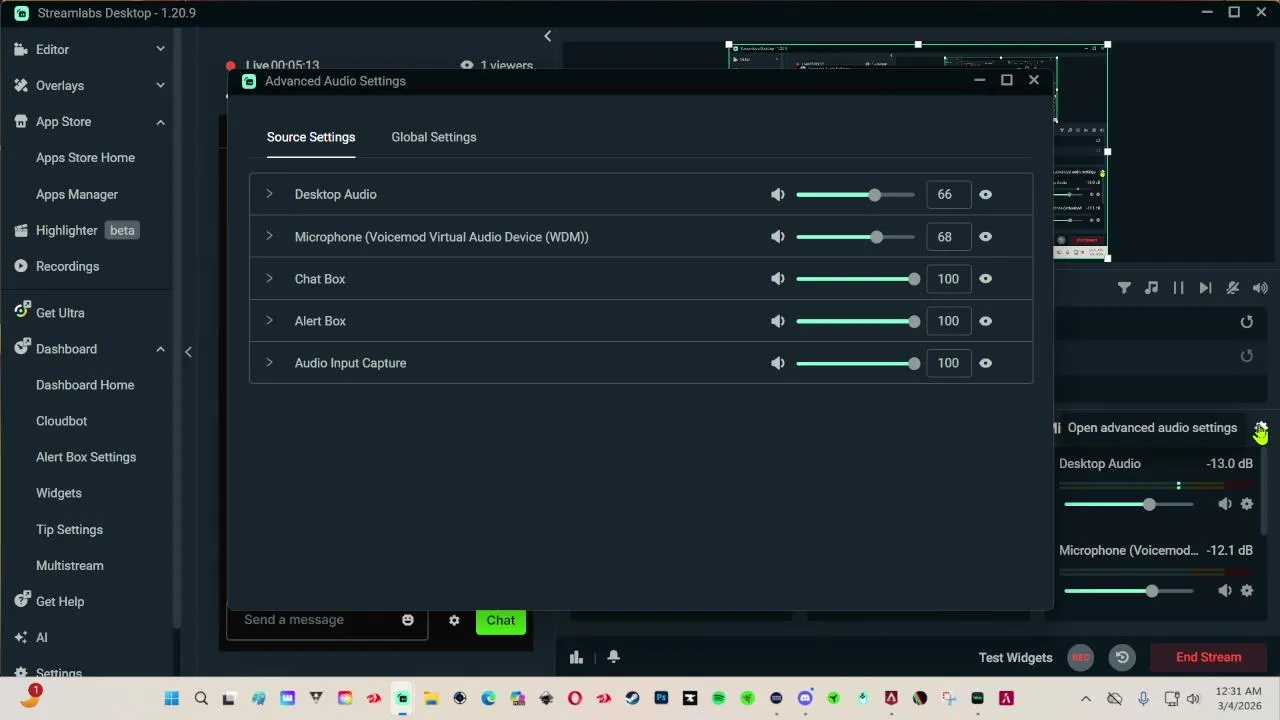Image resolution: width=1280 pixels, height=720 pixels.
Task: Click the replay buffer icon near REC
Action: 1122,658
